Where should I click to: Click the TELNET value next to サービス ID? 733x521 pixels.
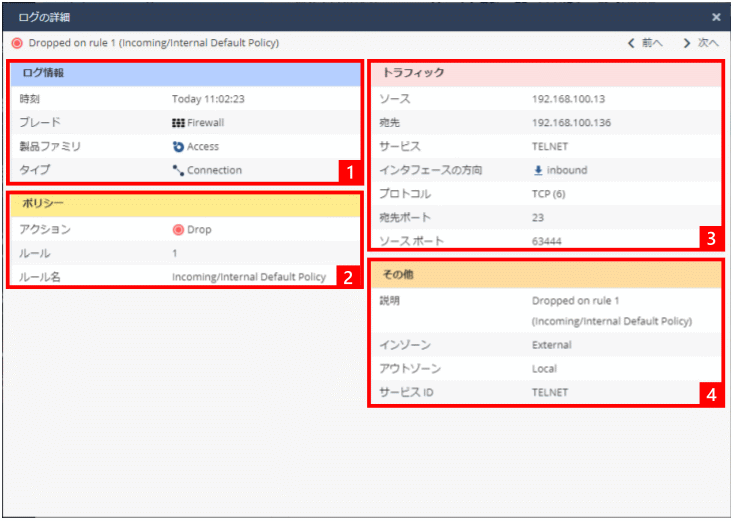(x=550, y=393)
